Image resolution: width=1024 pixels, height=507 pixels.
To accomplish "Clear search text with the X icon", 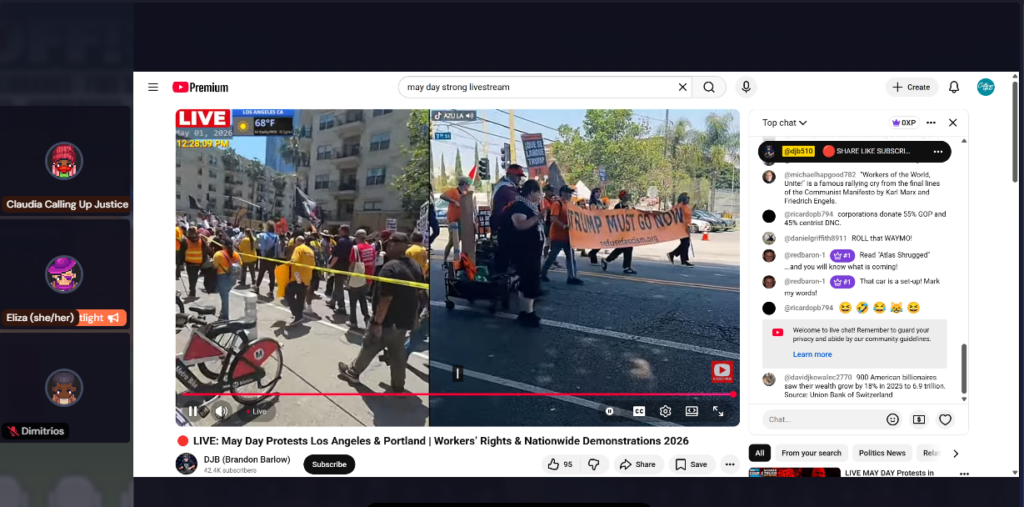I will point(682,87).
